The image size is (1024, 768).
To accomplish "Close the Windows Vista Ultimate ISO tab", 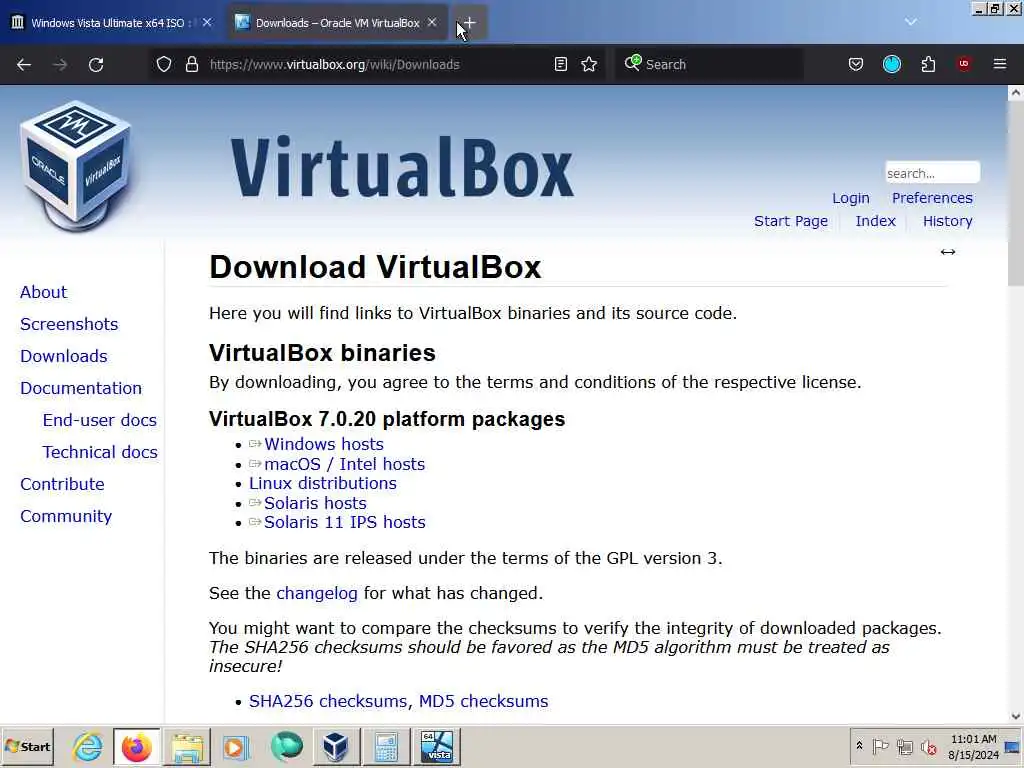I will click(207, 22).
